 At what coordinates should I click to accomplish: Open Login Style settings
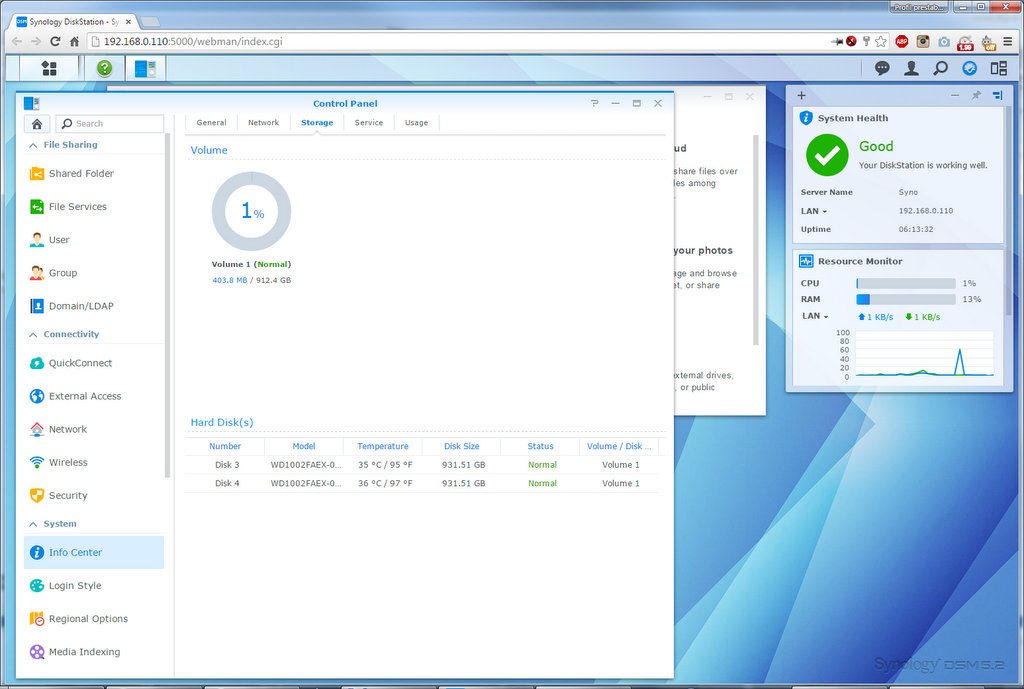pos(93,586)
